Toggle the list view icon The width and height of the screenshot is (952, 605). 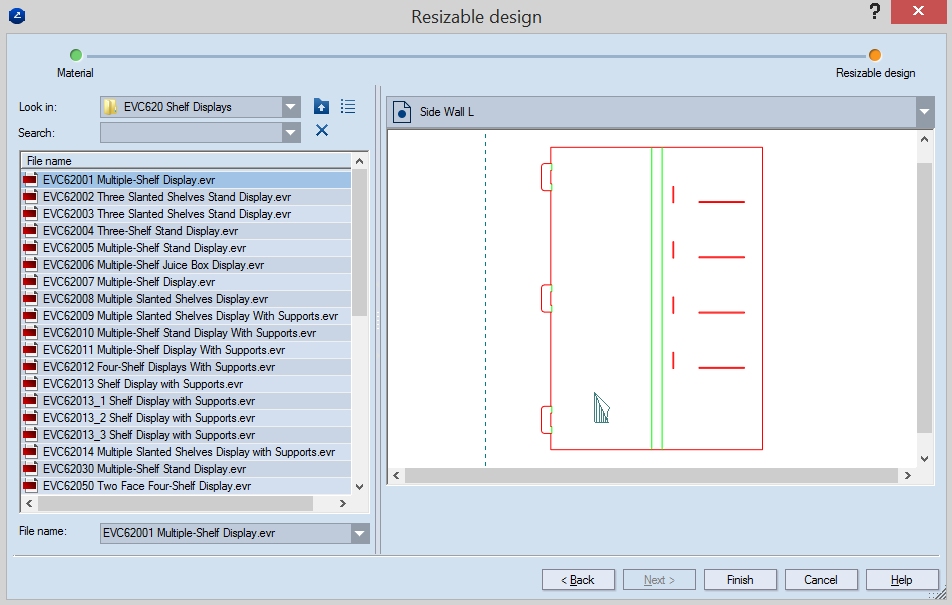click(348, 107)
